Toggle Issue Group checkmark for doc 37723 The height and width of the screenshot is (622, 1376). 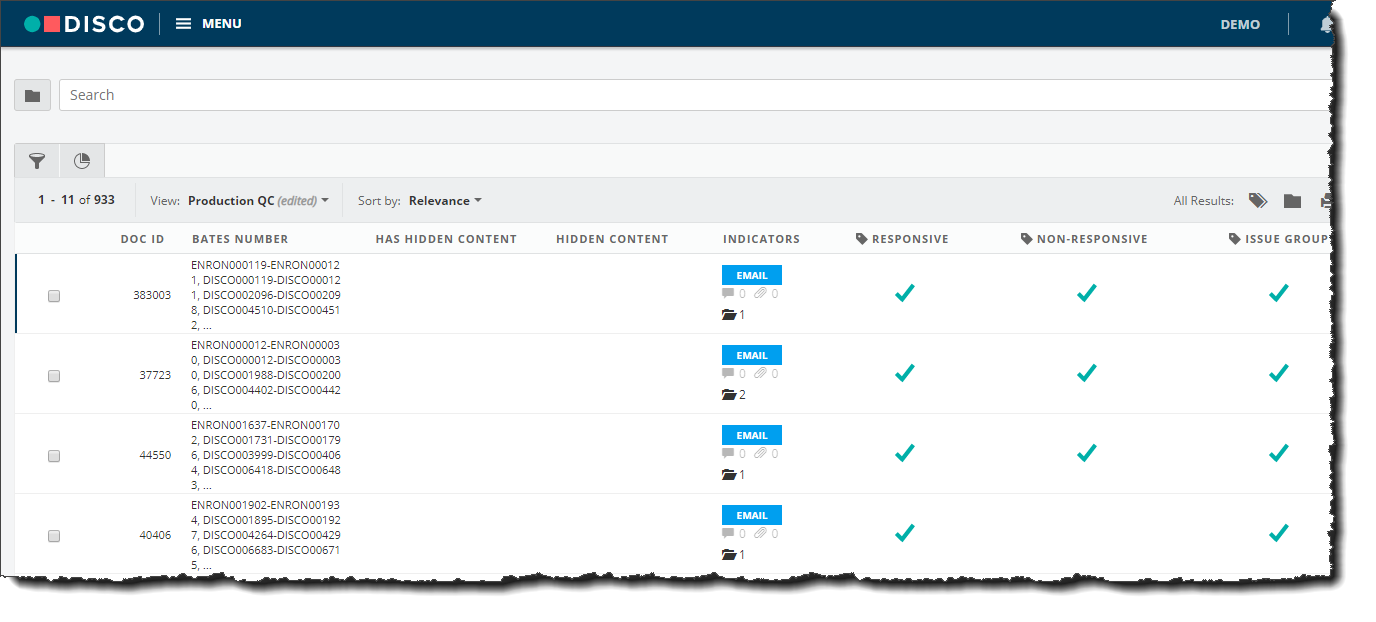point(1278,373)
